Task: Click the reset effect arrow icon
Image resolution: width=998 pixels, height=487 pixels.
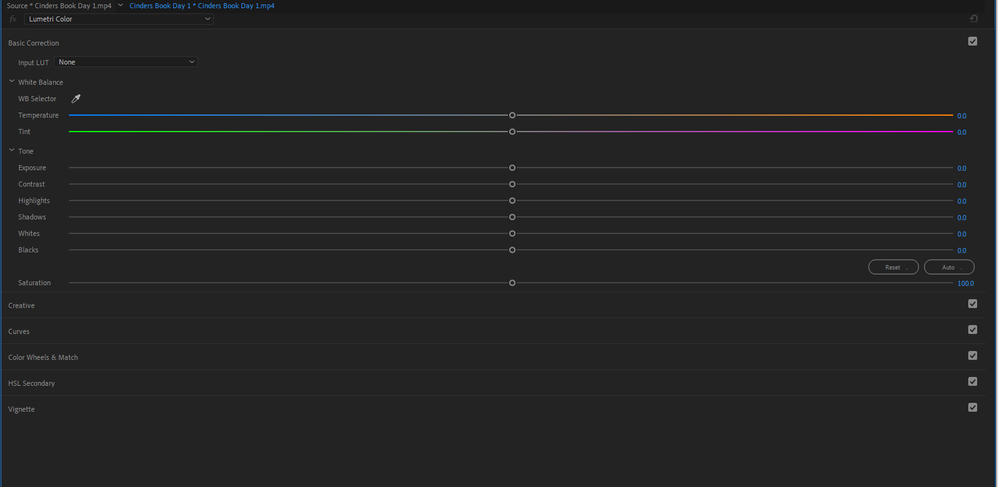Action: coord(973,19)
